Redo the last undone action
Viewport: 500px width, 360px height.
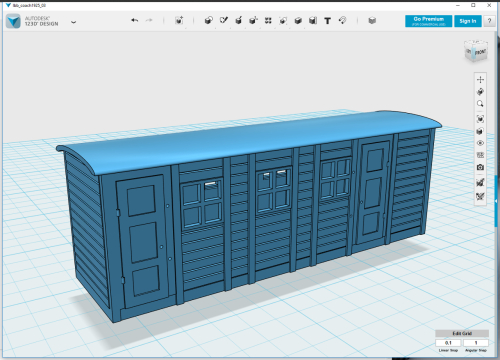click(149, 20)
